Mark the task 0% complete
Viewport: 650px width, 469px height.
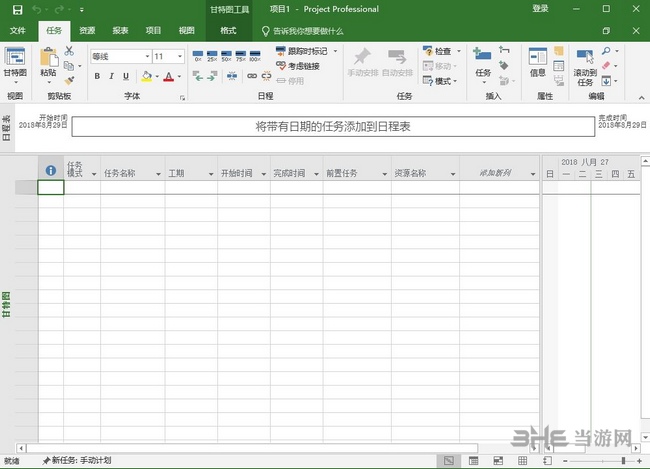(x=198, y=56)
